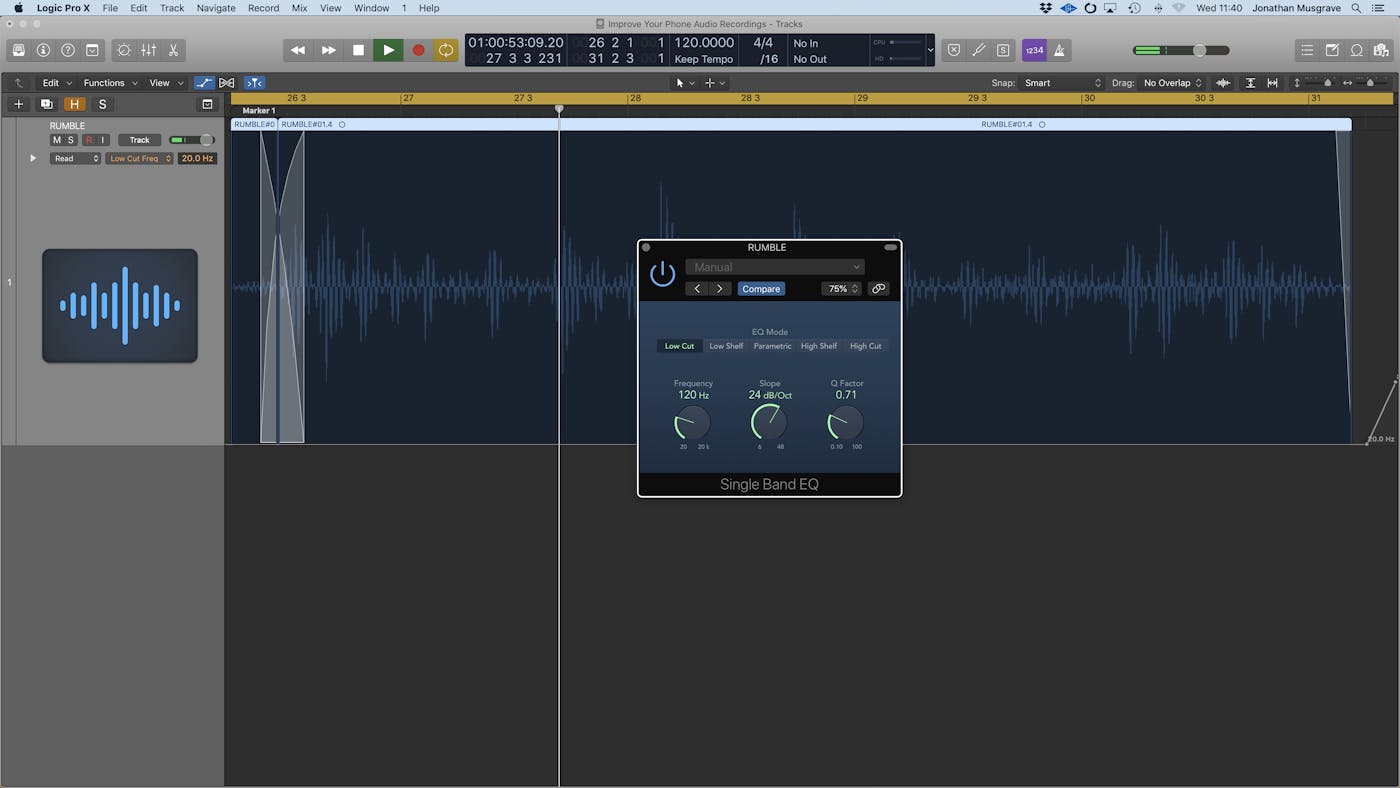
Task: Toggle the yellow Cycle mode button
Action: [446, 50]
